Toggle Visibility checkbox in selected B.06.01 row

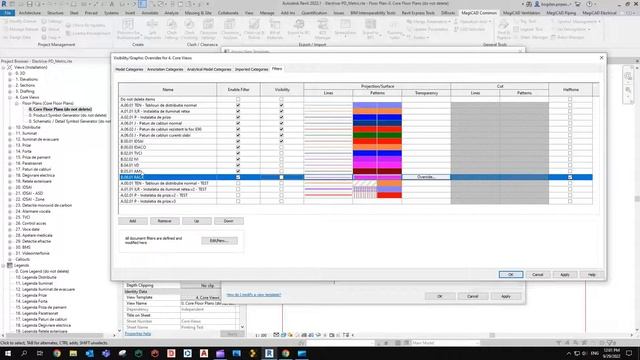[x=281, y=177]
